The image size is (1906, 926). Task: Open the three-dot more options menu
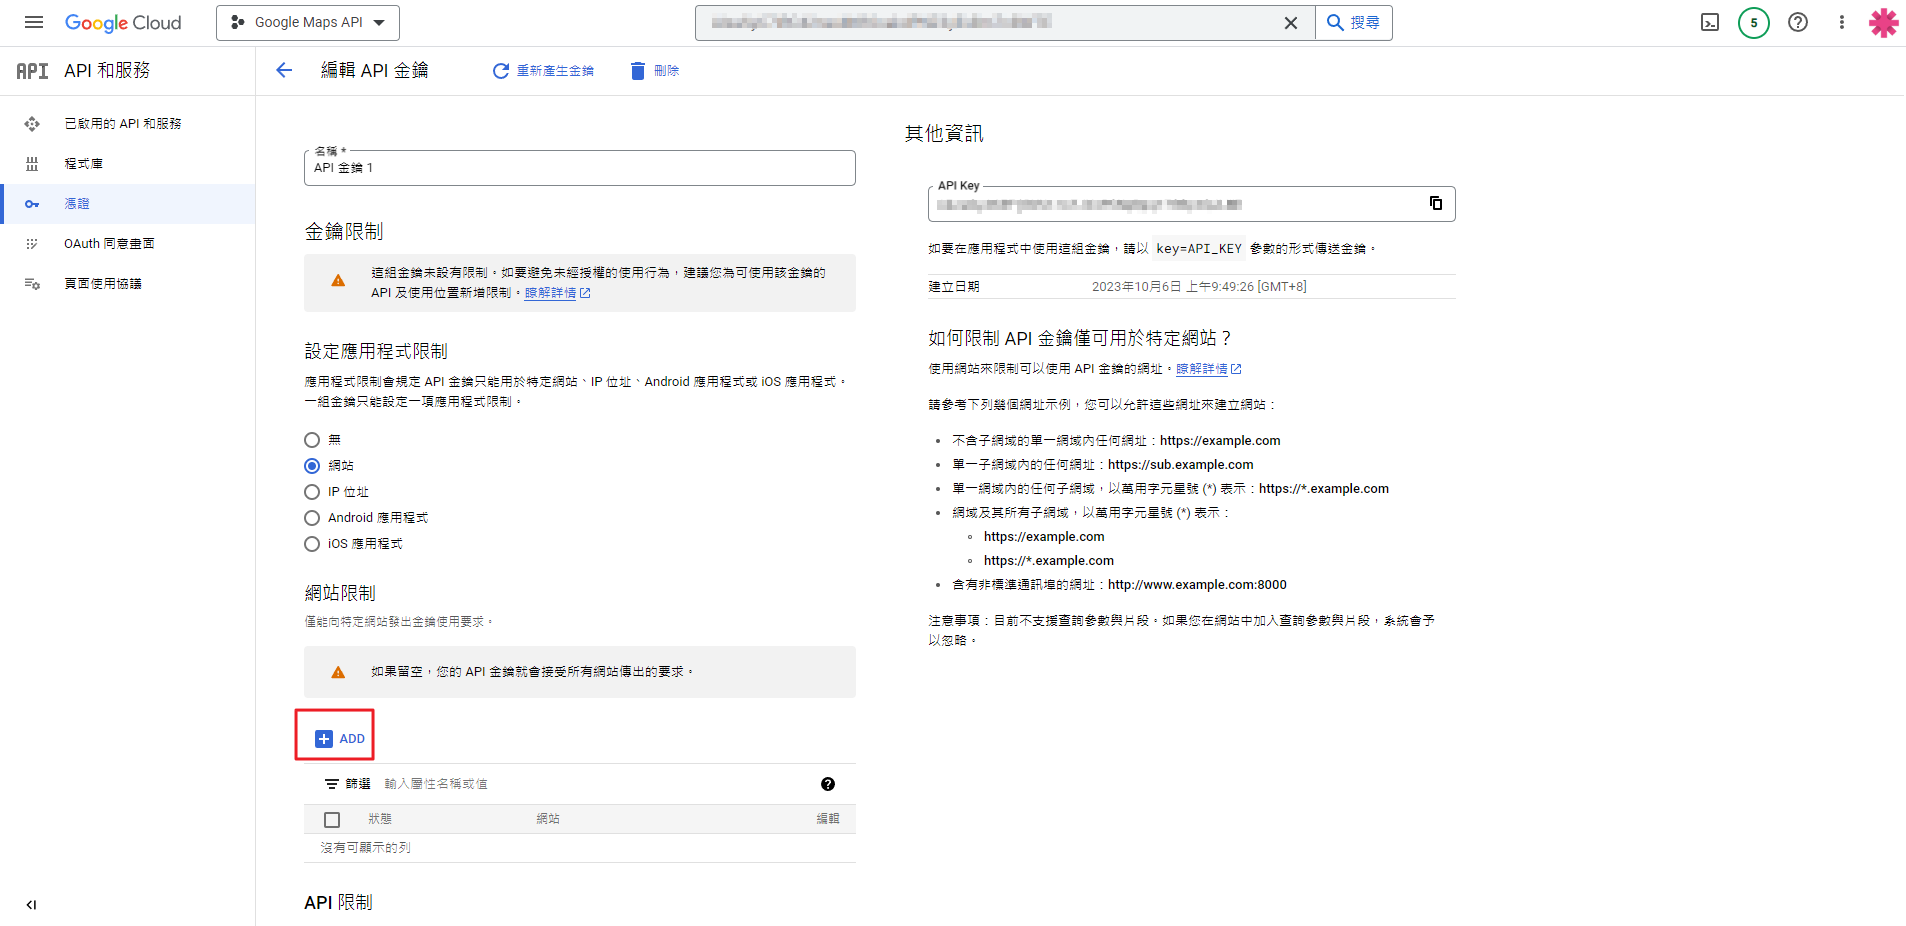(1841, 22)
